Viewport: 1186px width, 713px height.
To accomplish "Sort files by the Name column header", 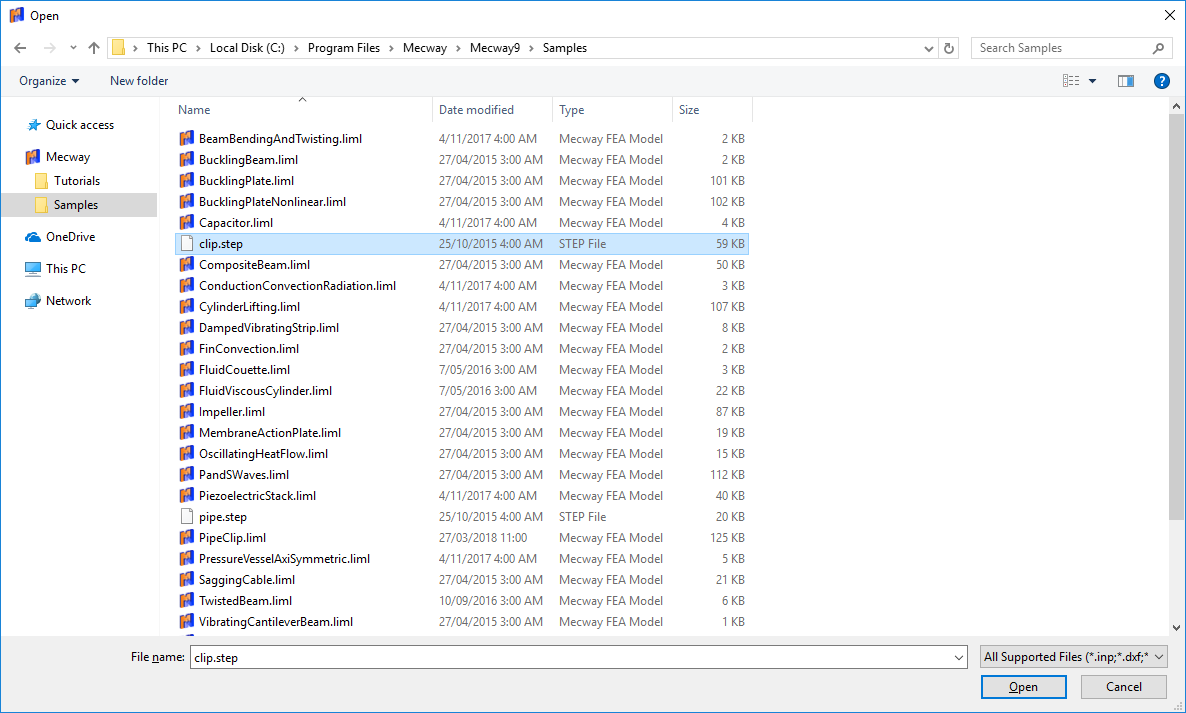I will click(303, 110).
